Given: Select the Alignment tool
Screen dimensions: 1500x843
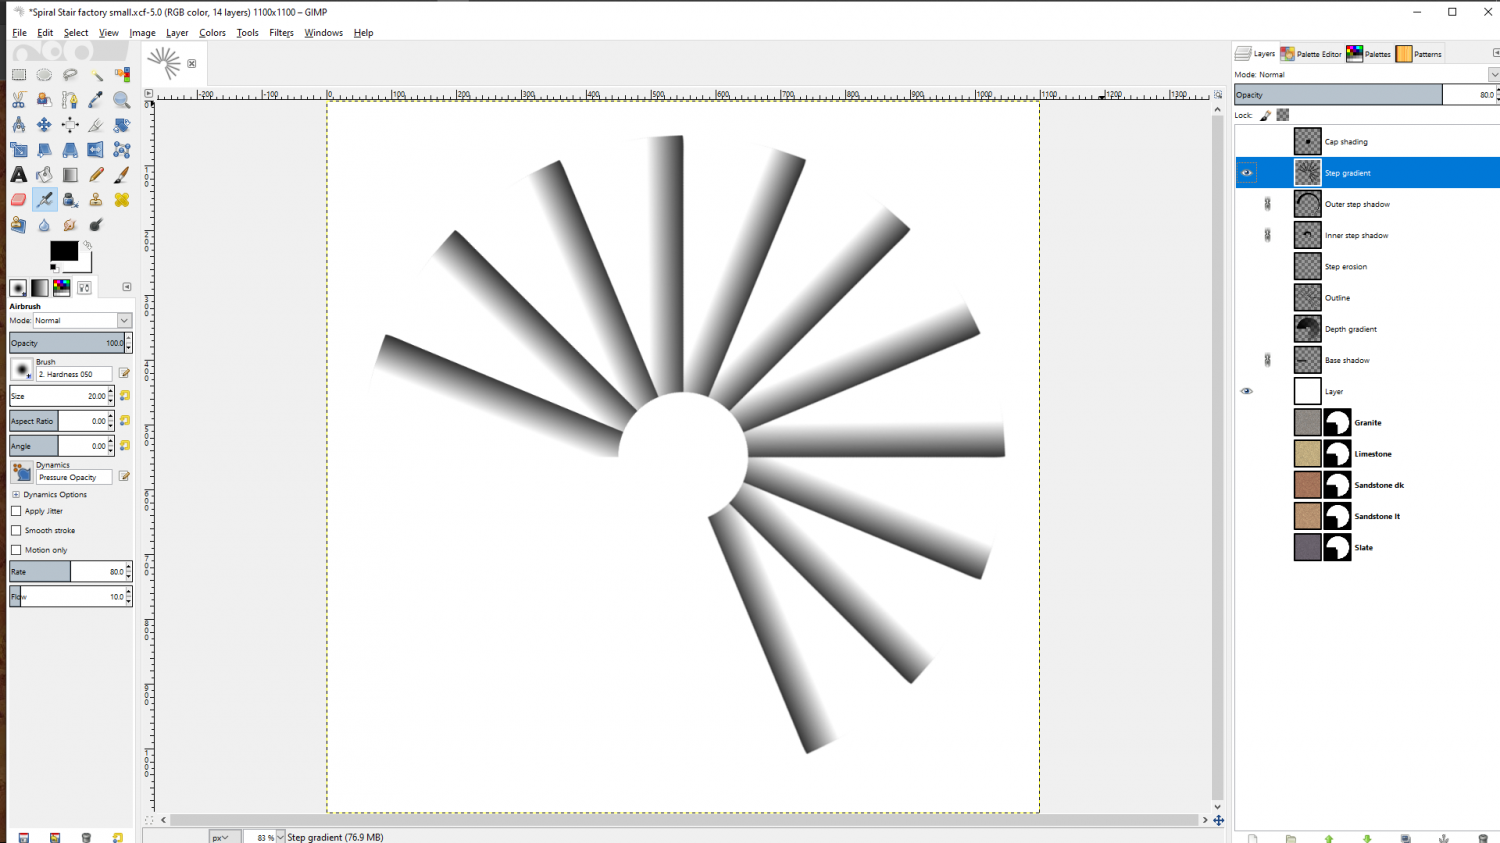Looking at the screenshot, I should click(70, 125).
